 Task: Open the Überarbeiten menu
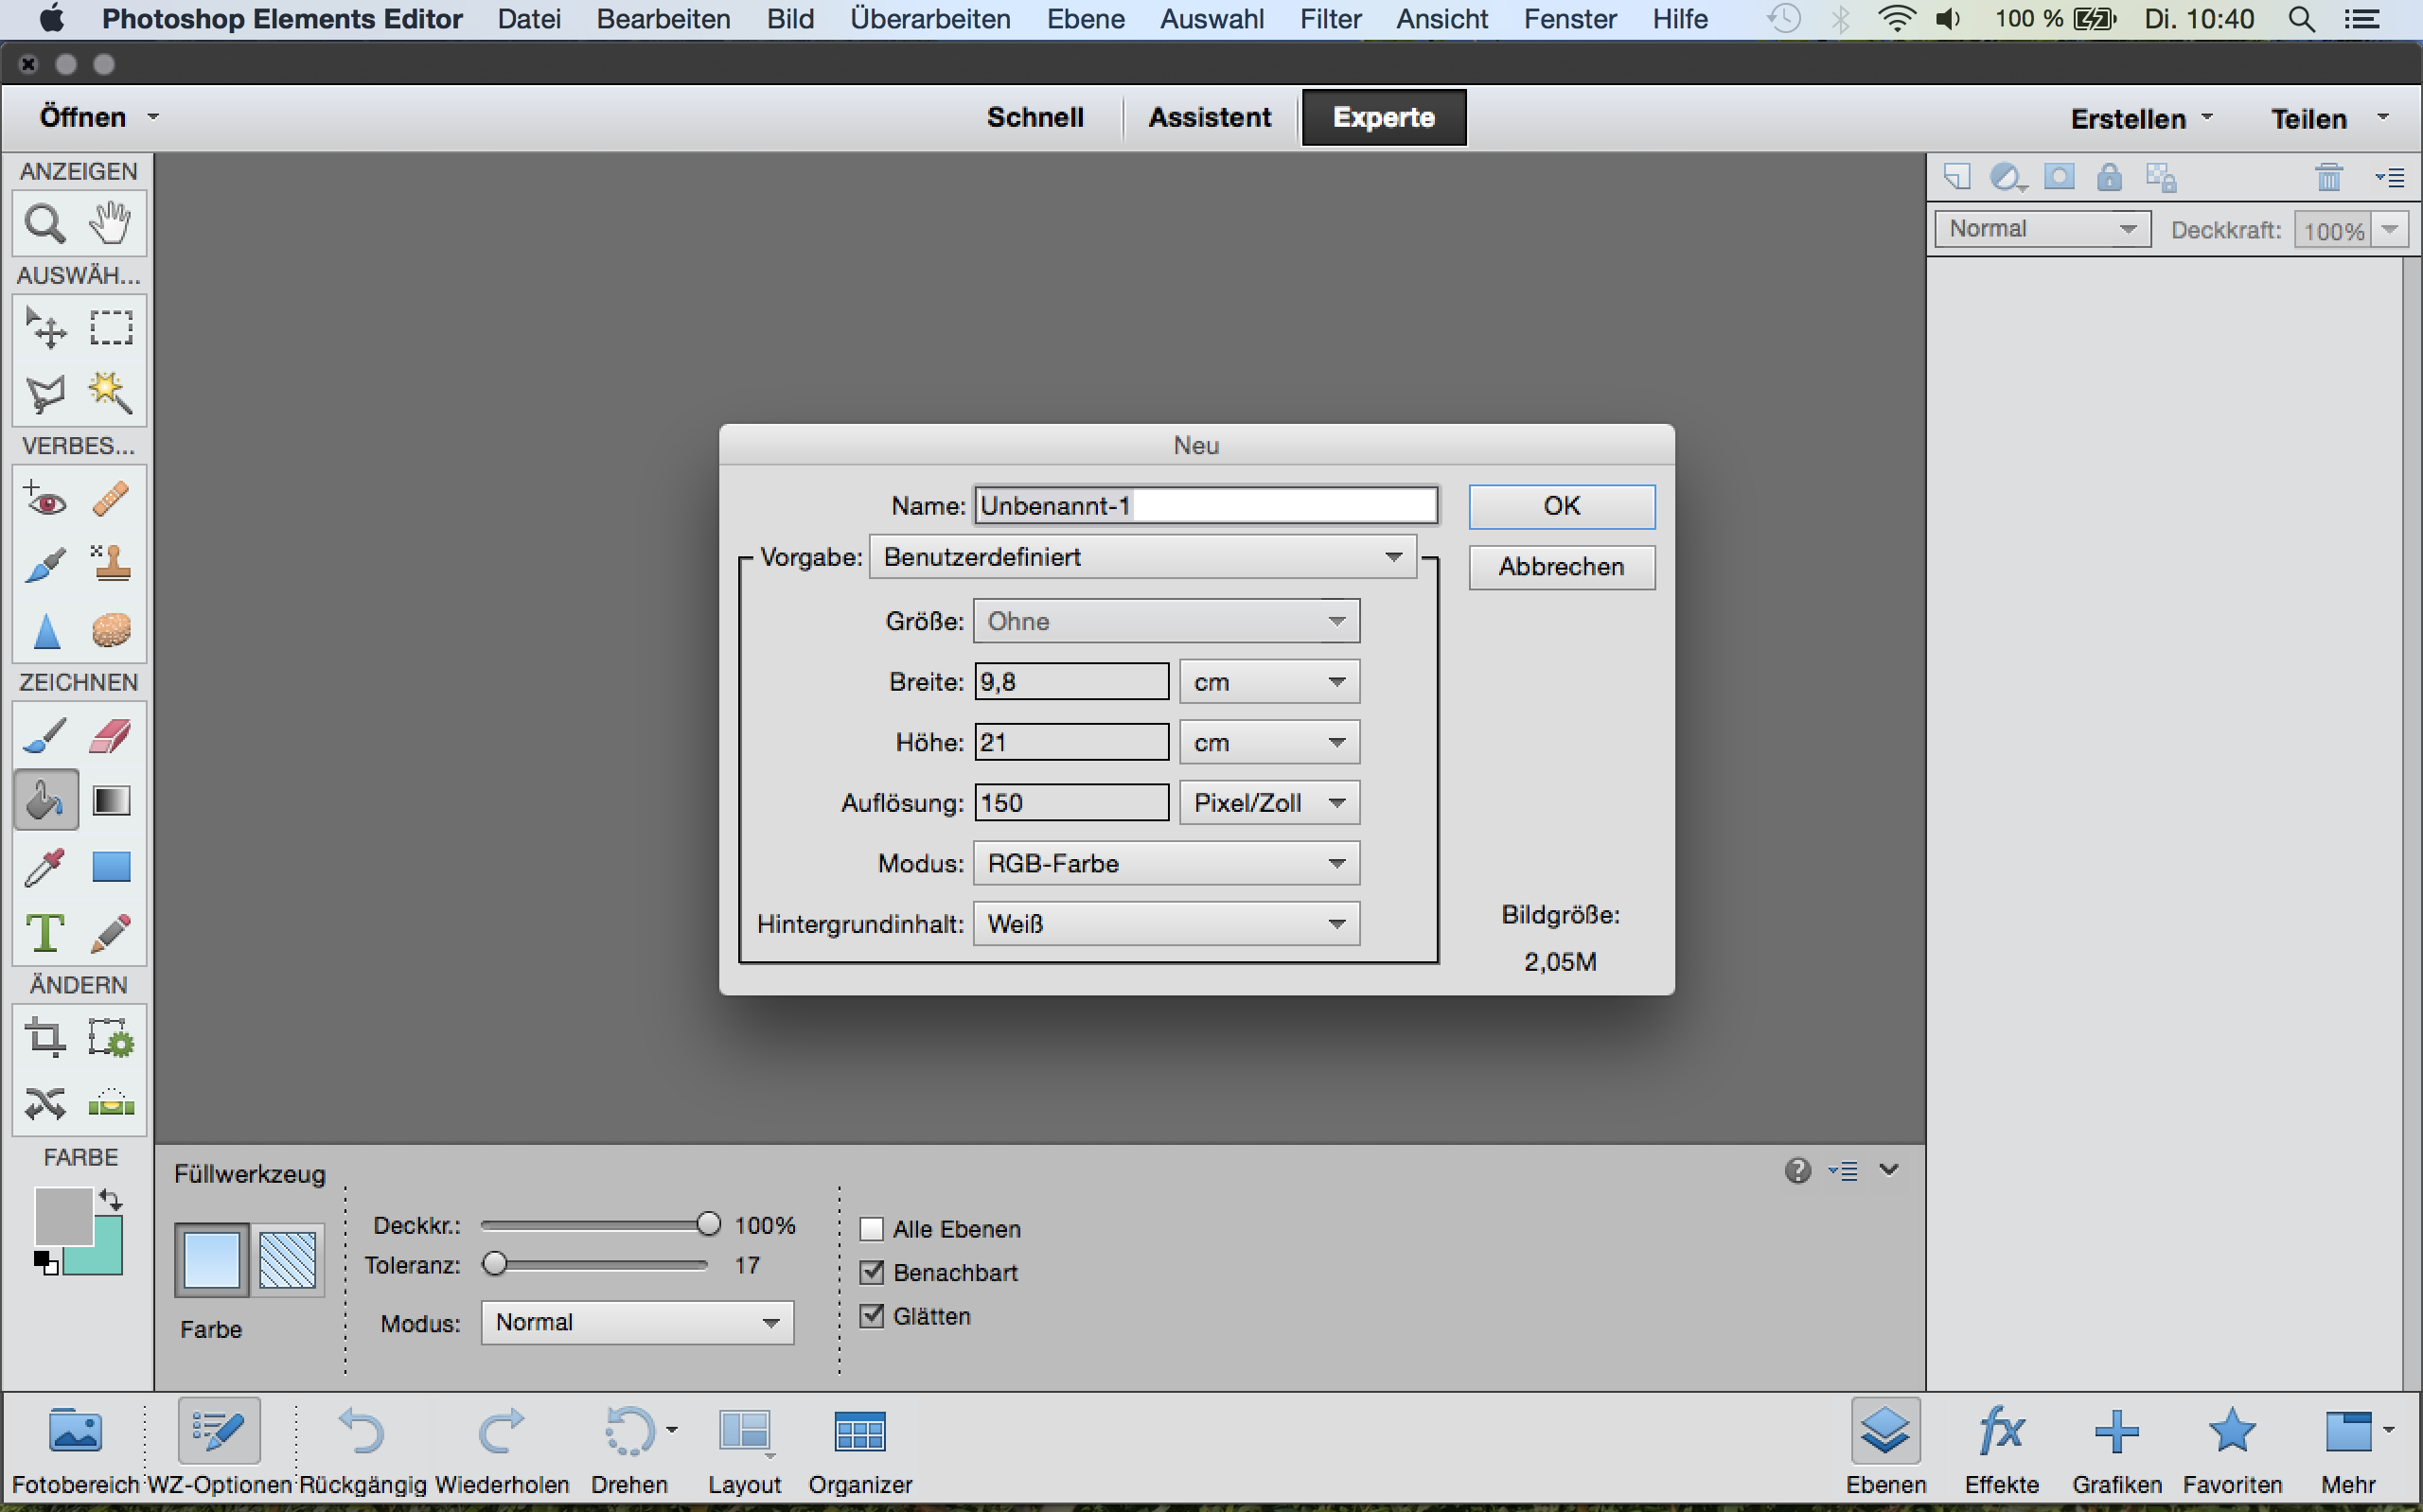(x=930, y=19)
